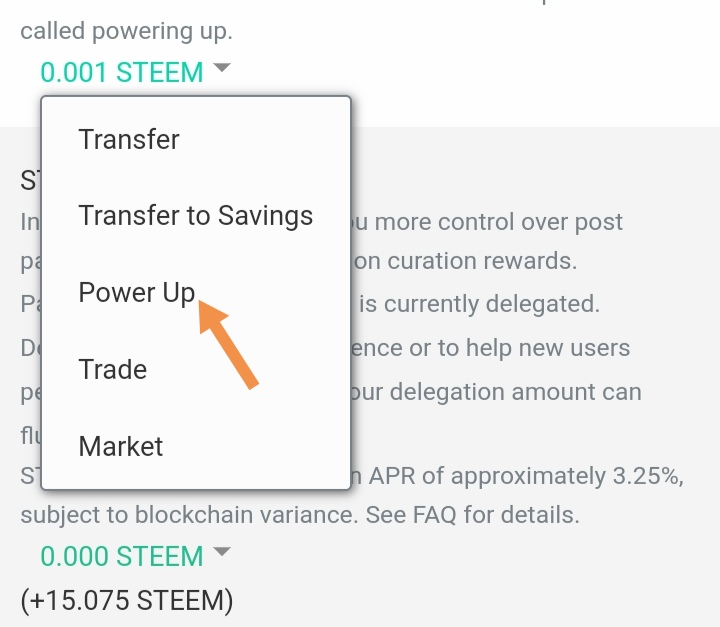The image size is (720, 627).
Task: Click the 'is currently delegated.' text
Action: point(479,304)
